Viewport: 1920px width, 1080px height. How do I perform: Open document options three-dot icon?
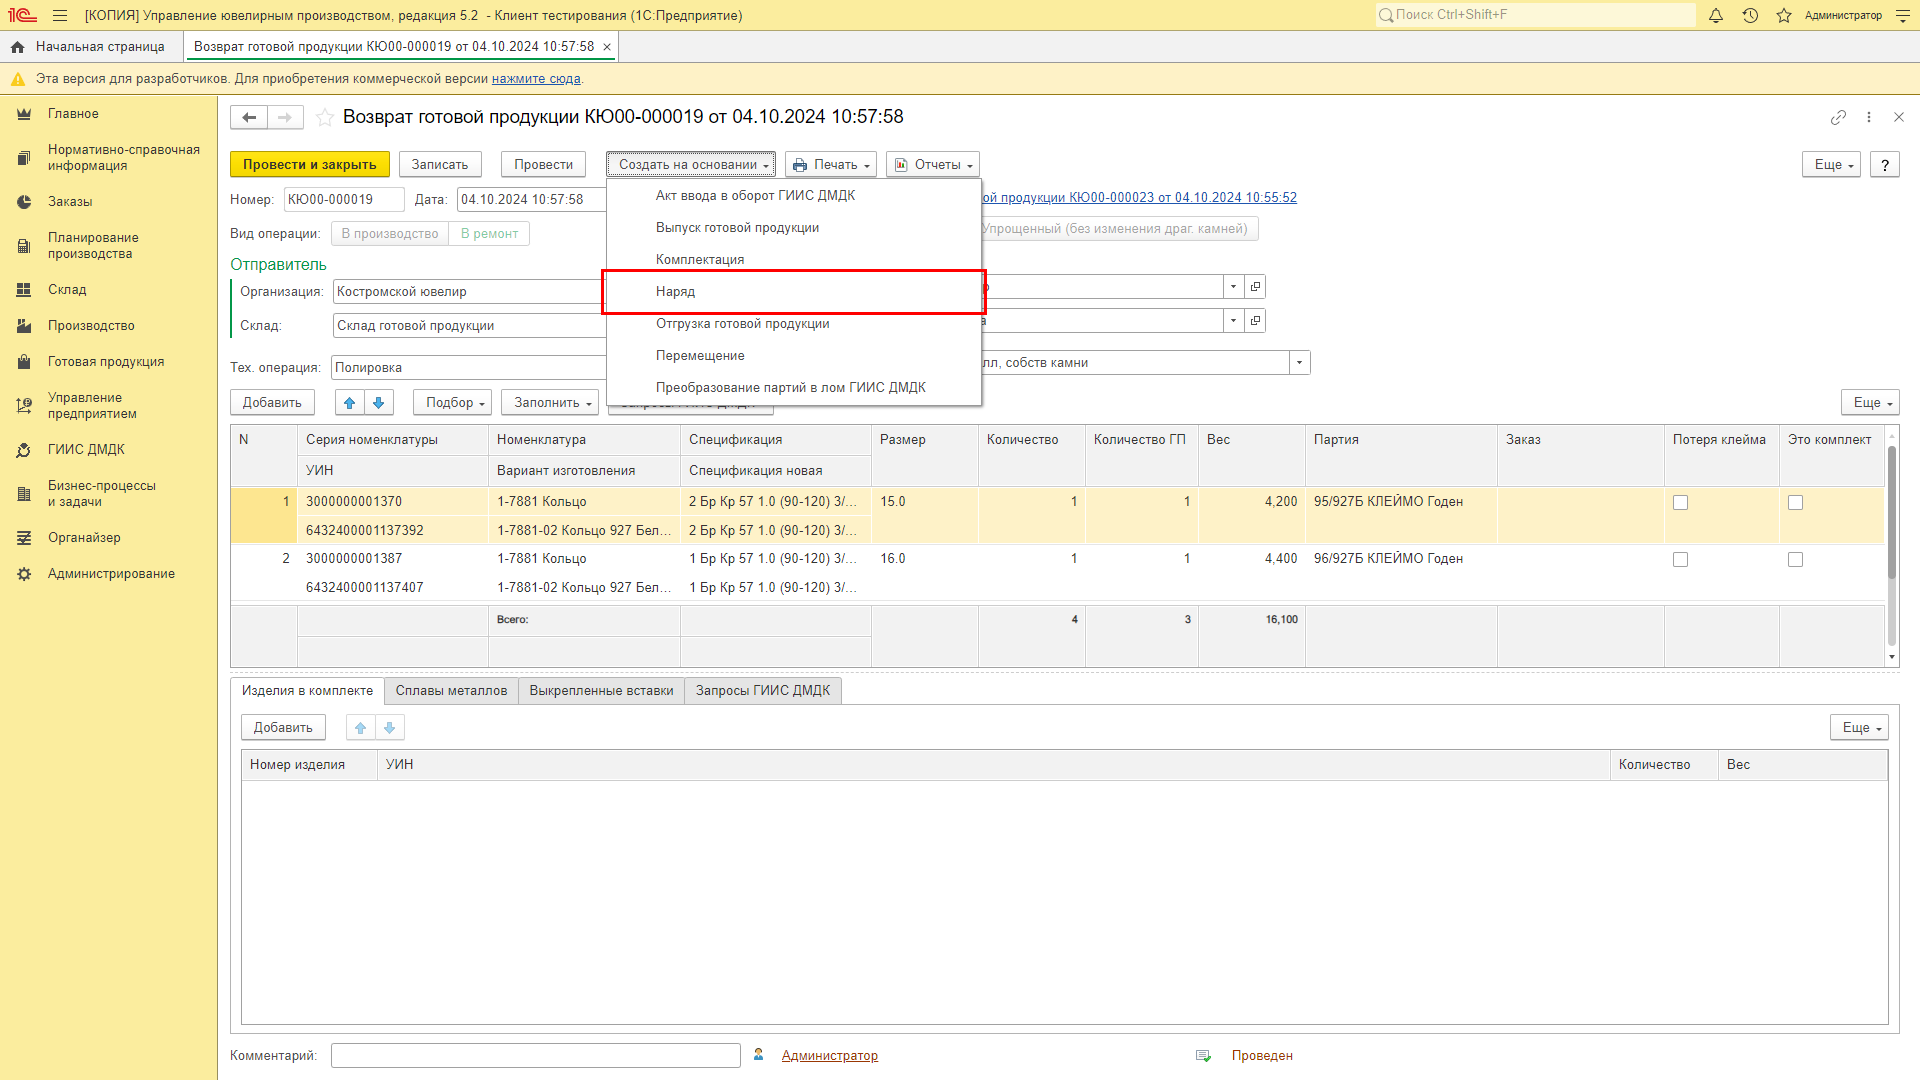tap(1869, 117)
